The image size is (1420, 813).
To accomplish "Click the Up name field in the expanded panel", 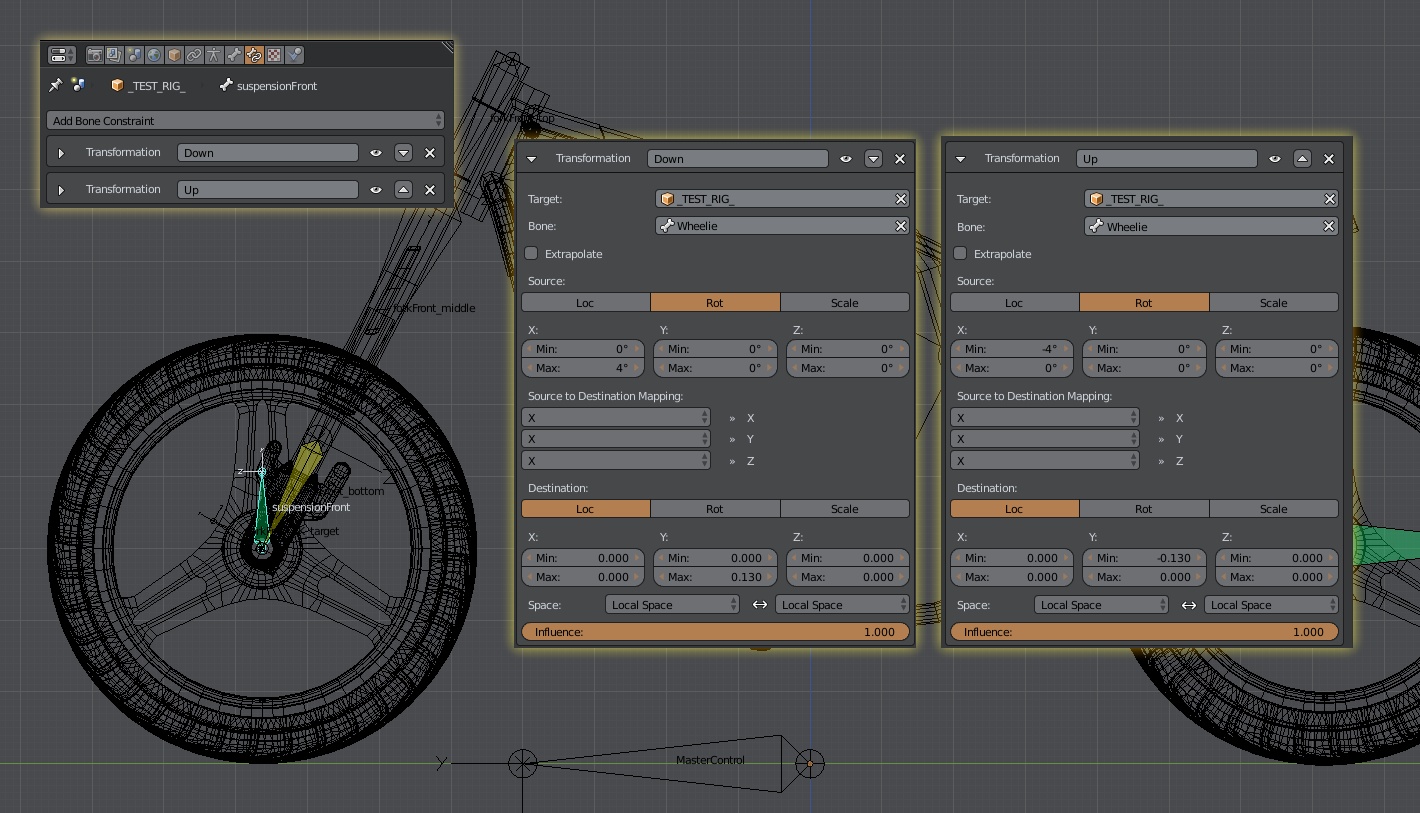I will (x=1167, y=159).
